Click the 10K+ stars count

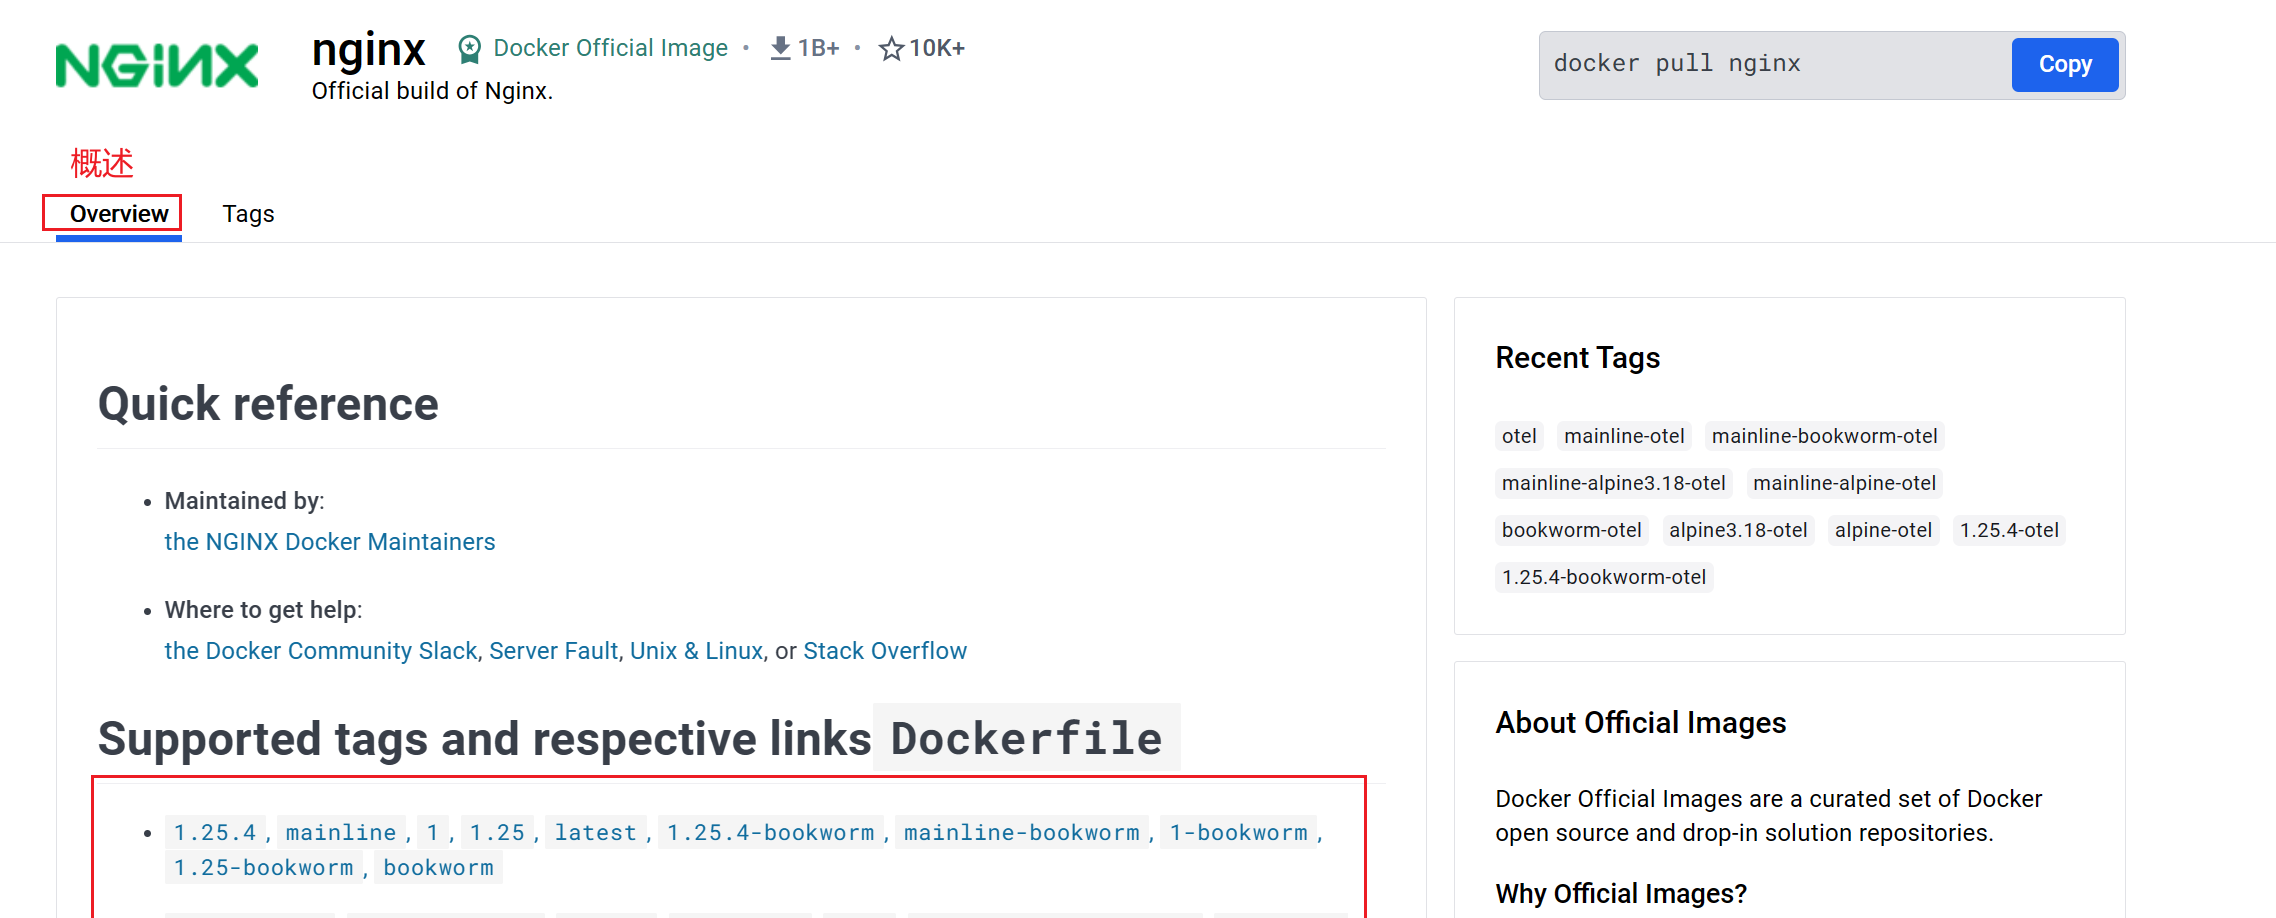tap(936, 48)
